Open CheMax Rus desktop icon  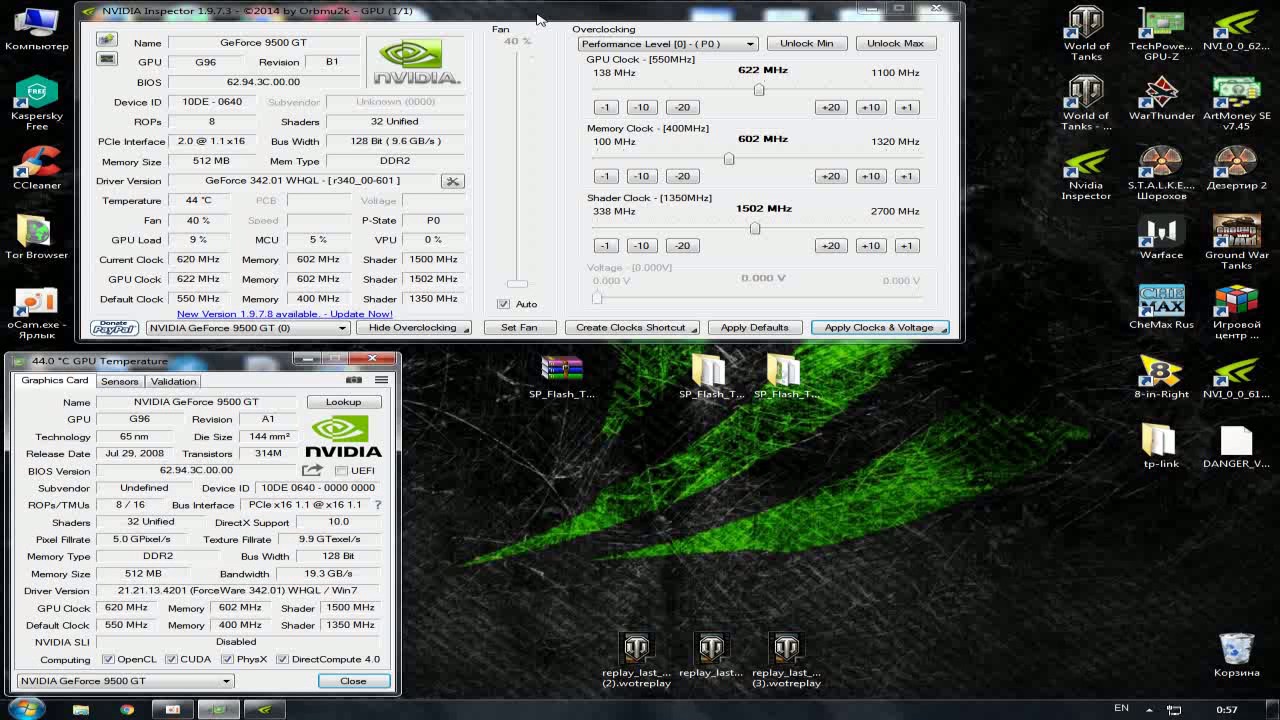1161,307
